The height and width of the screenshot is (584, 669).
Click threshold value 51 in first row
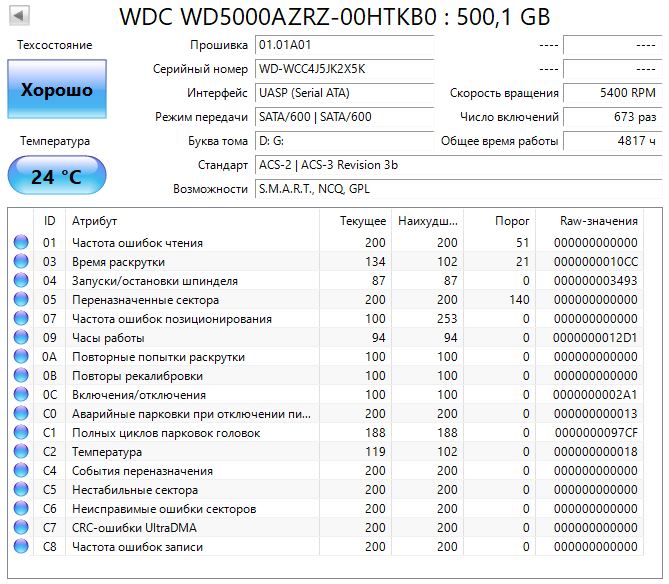pyautogui.click(x=523, y=242)
